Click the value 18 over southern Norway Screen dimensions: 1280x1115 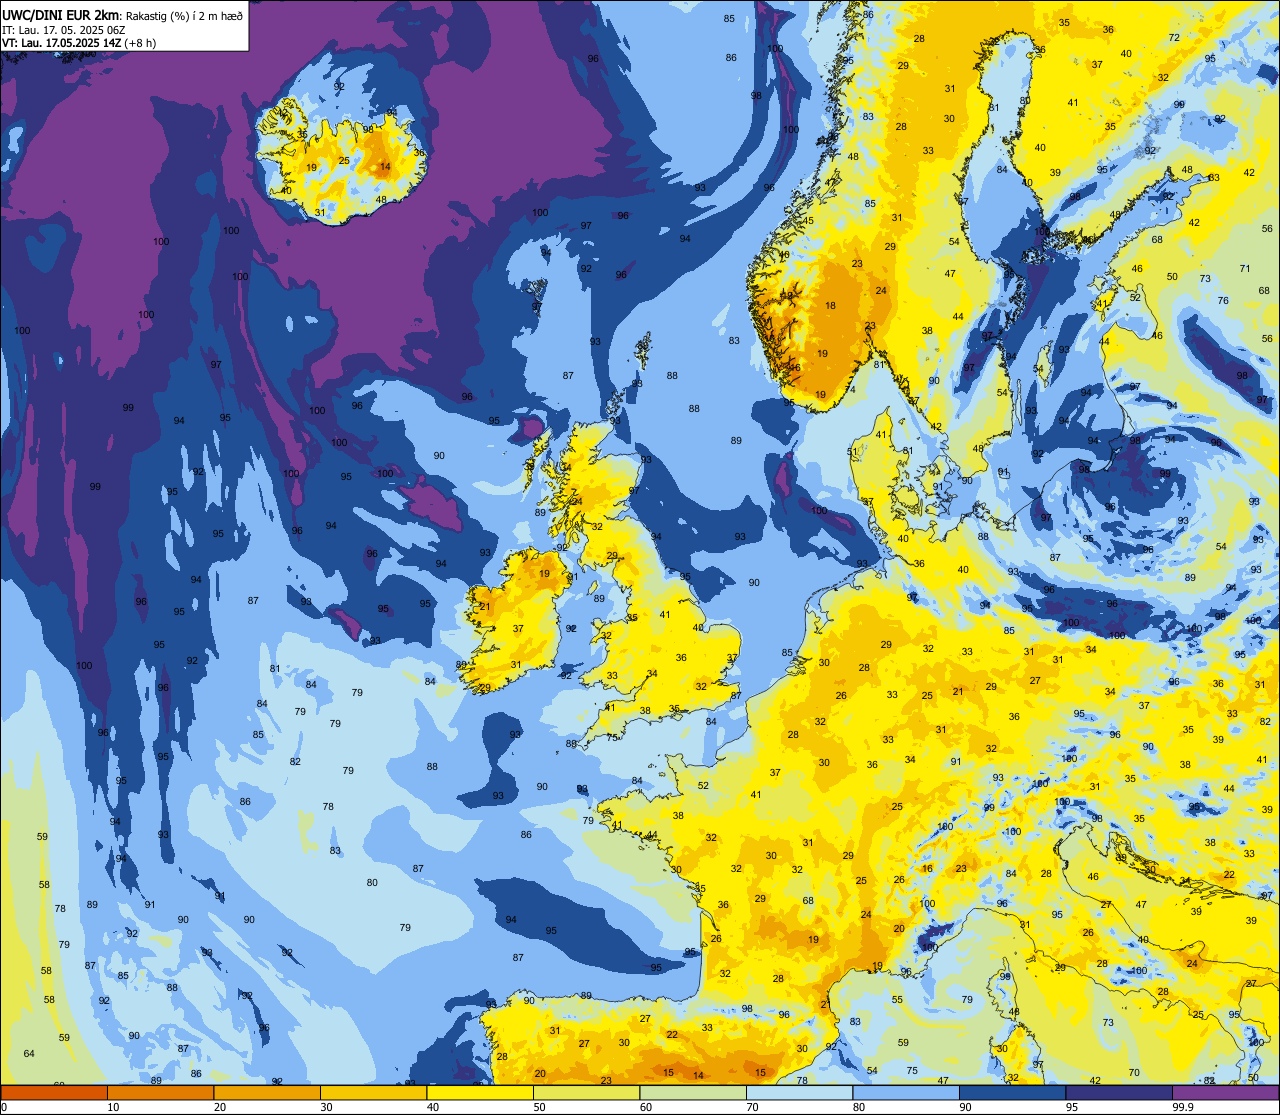(x=830, y=306)
